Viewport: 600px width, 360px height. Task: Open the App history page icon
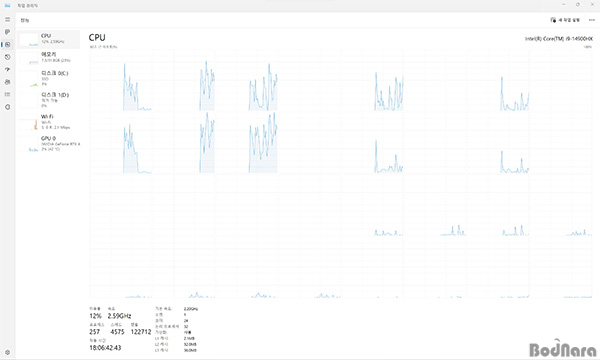[x=7, y=57]
